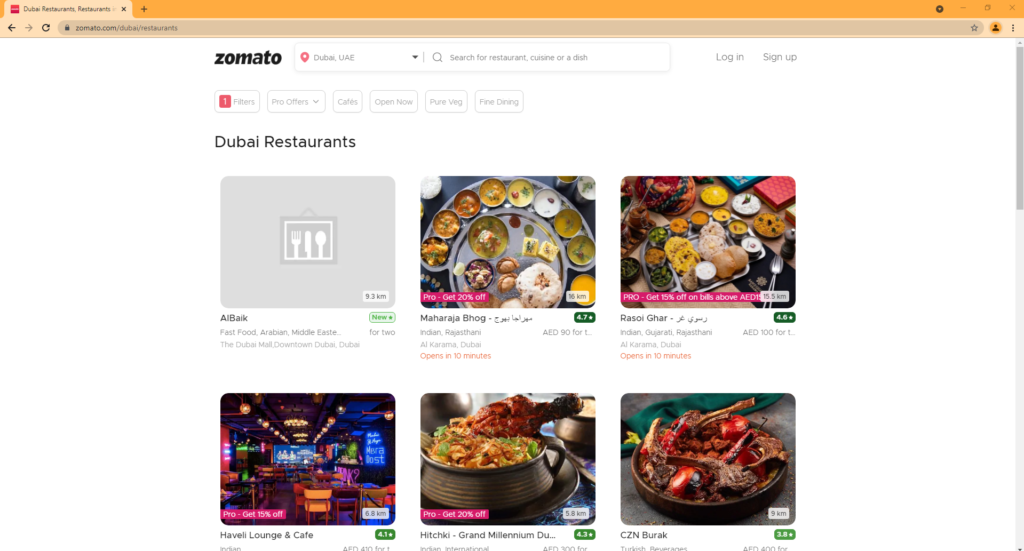Viewport: 1024px width, 551px height.
Task: Select the Fine Dining filter
Action: (x=499, y=102)
